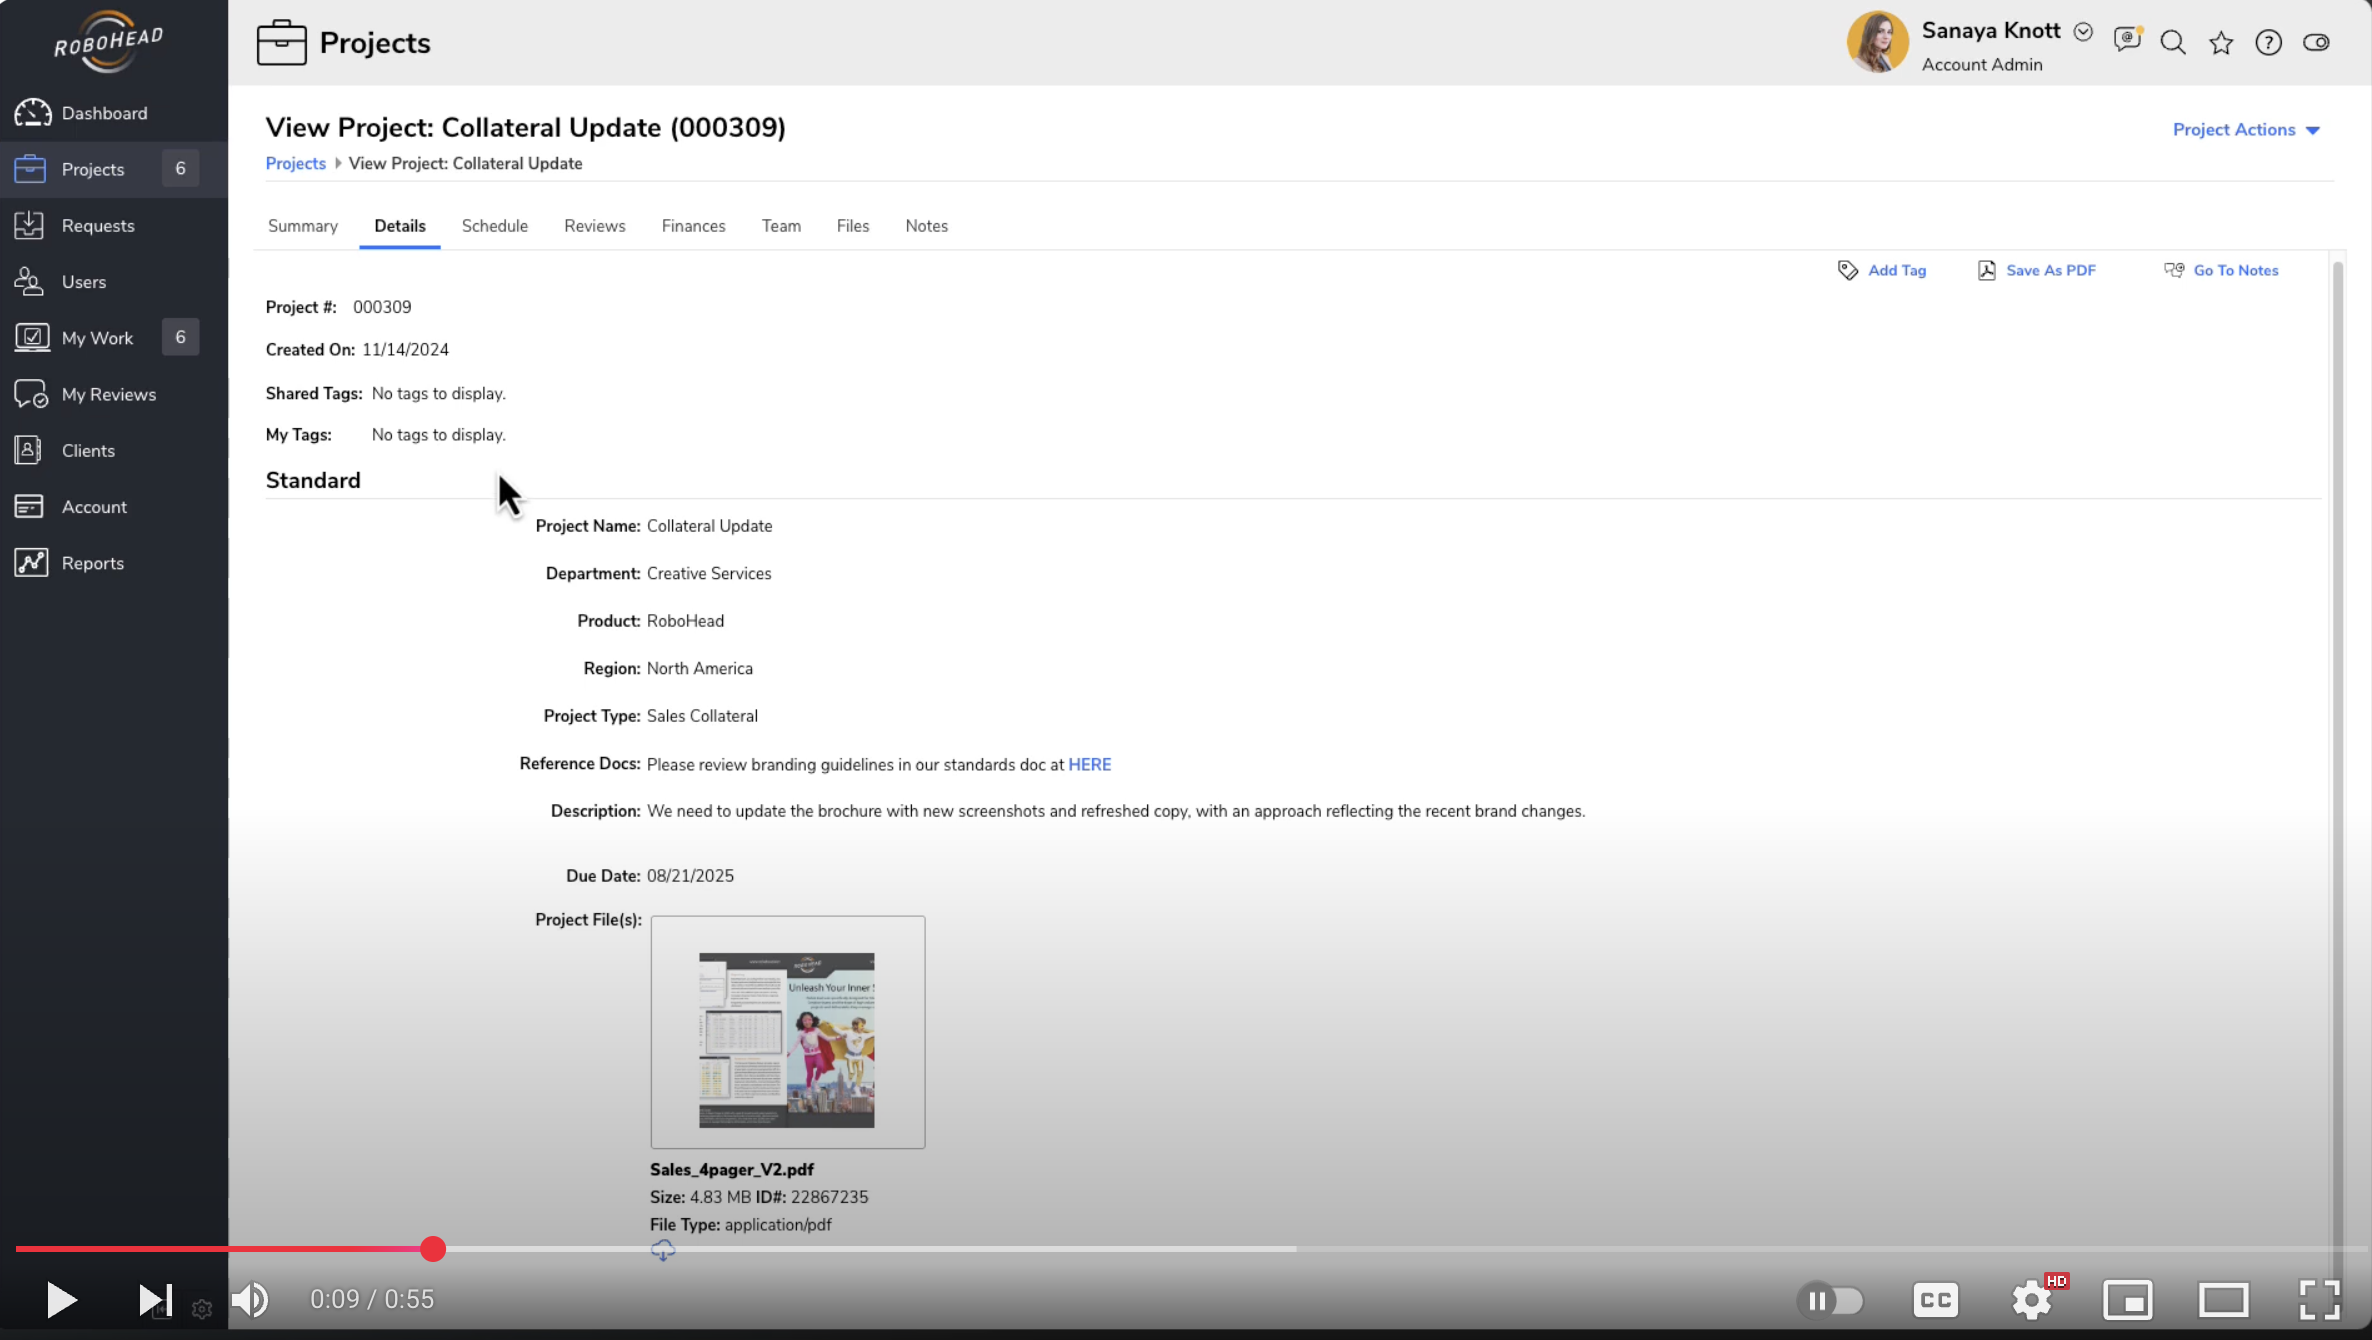Enable miniplayer mode
The width and height of the screenshot is (2372, 1340).
point(2127,1300)
